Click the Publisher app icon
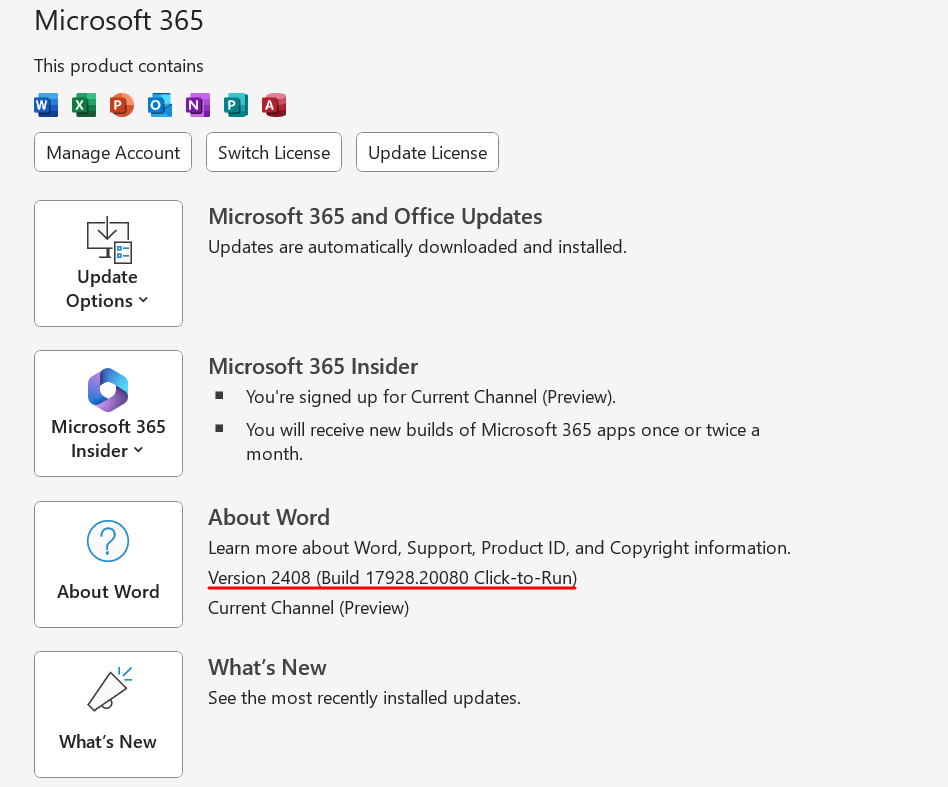The image size is (948, 787). (236, 105)
